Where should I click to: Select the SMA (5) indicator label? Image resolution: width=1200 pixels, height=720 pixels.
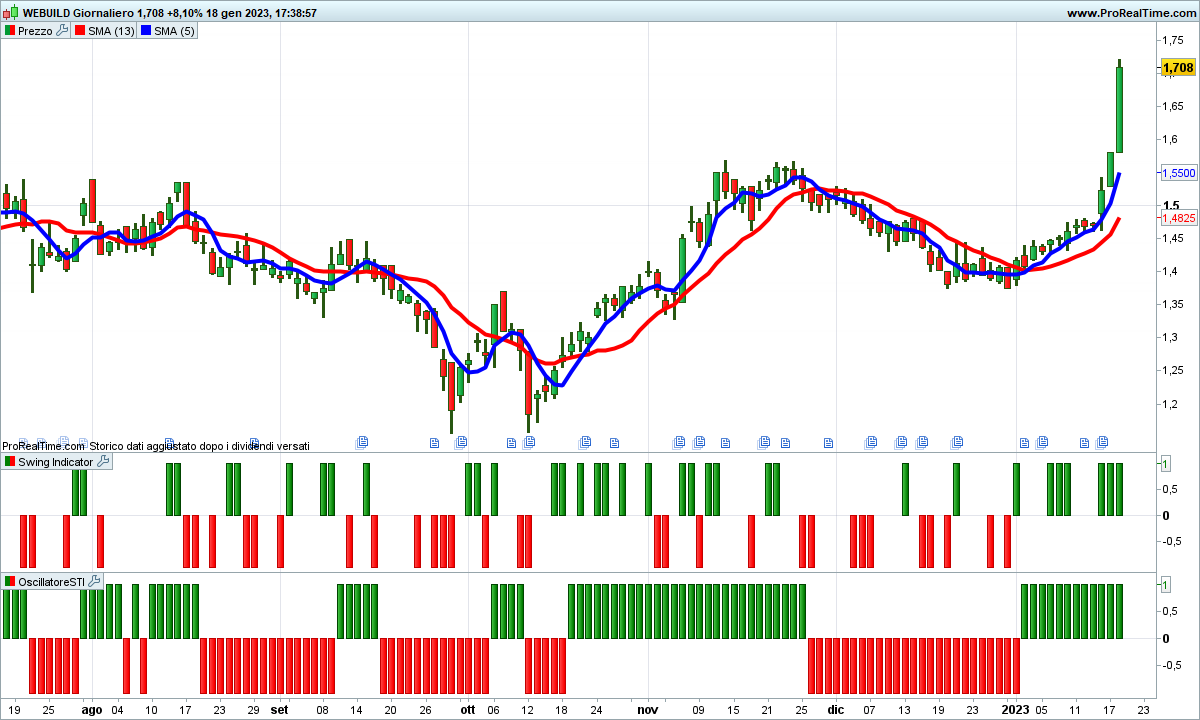point(174,31)
